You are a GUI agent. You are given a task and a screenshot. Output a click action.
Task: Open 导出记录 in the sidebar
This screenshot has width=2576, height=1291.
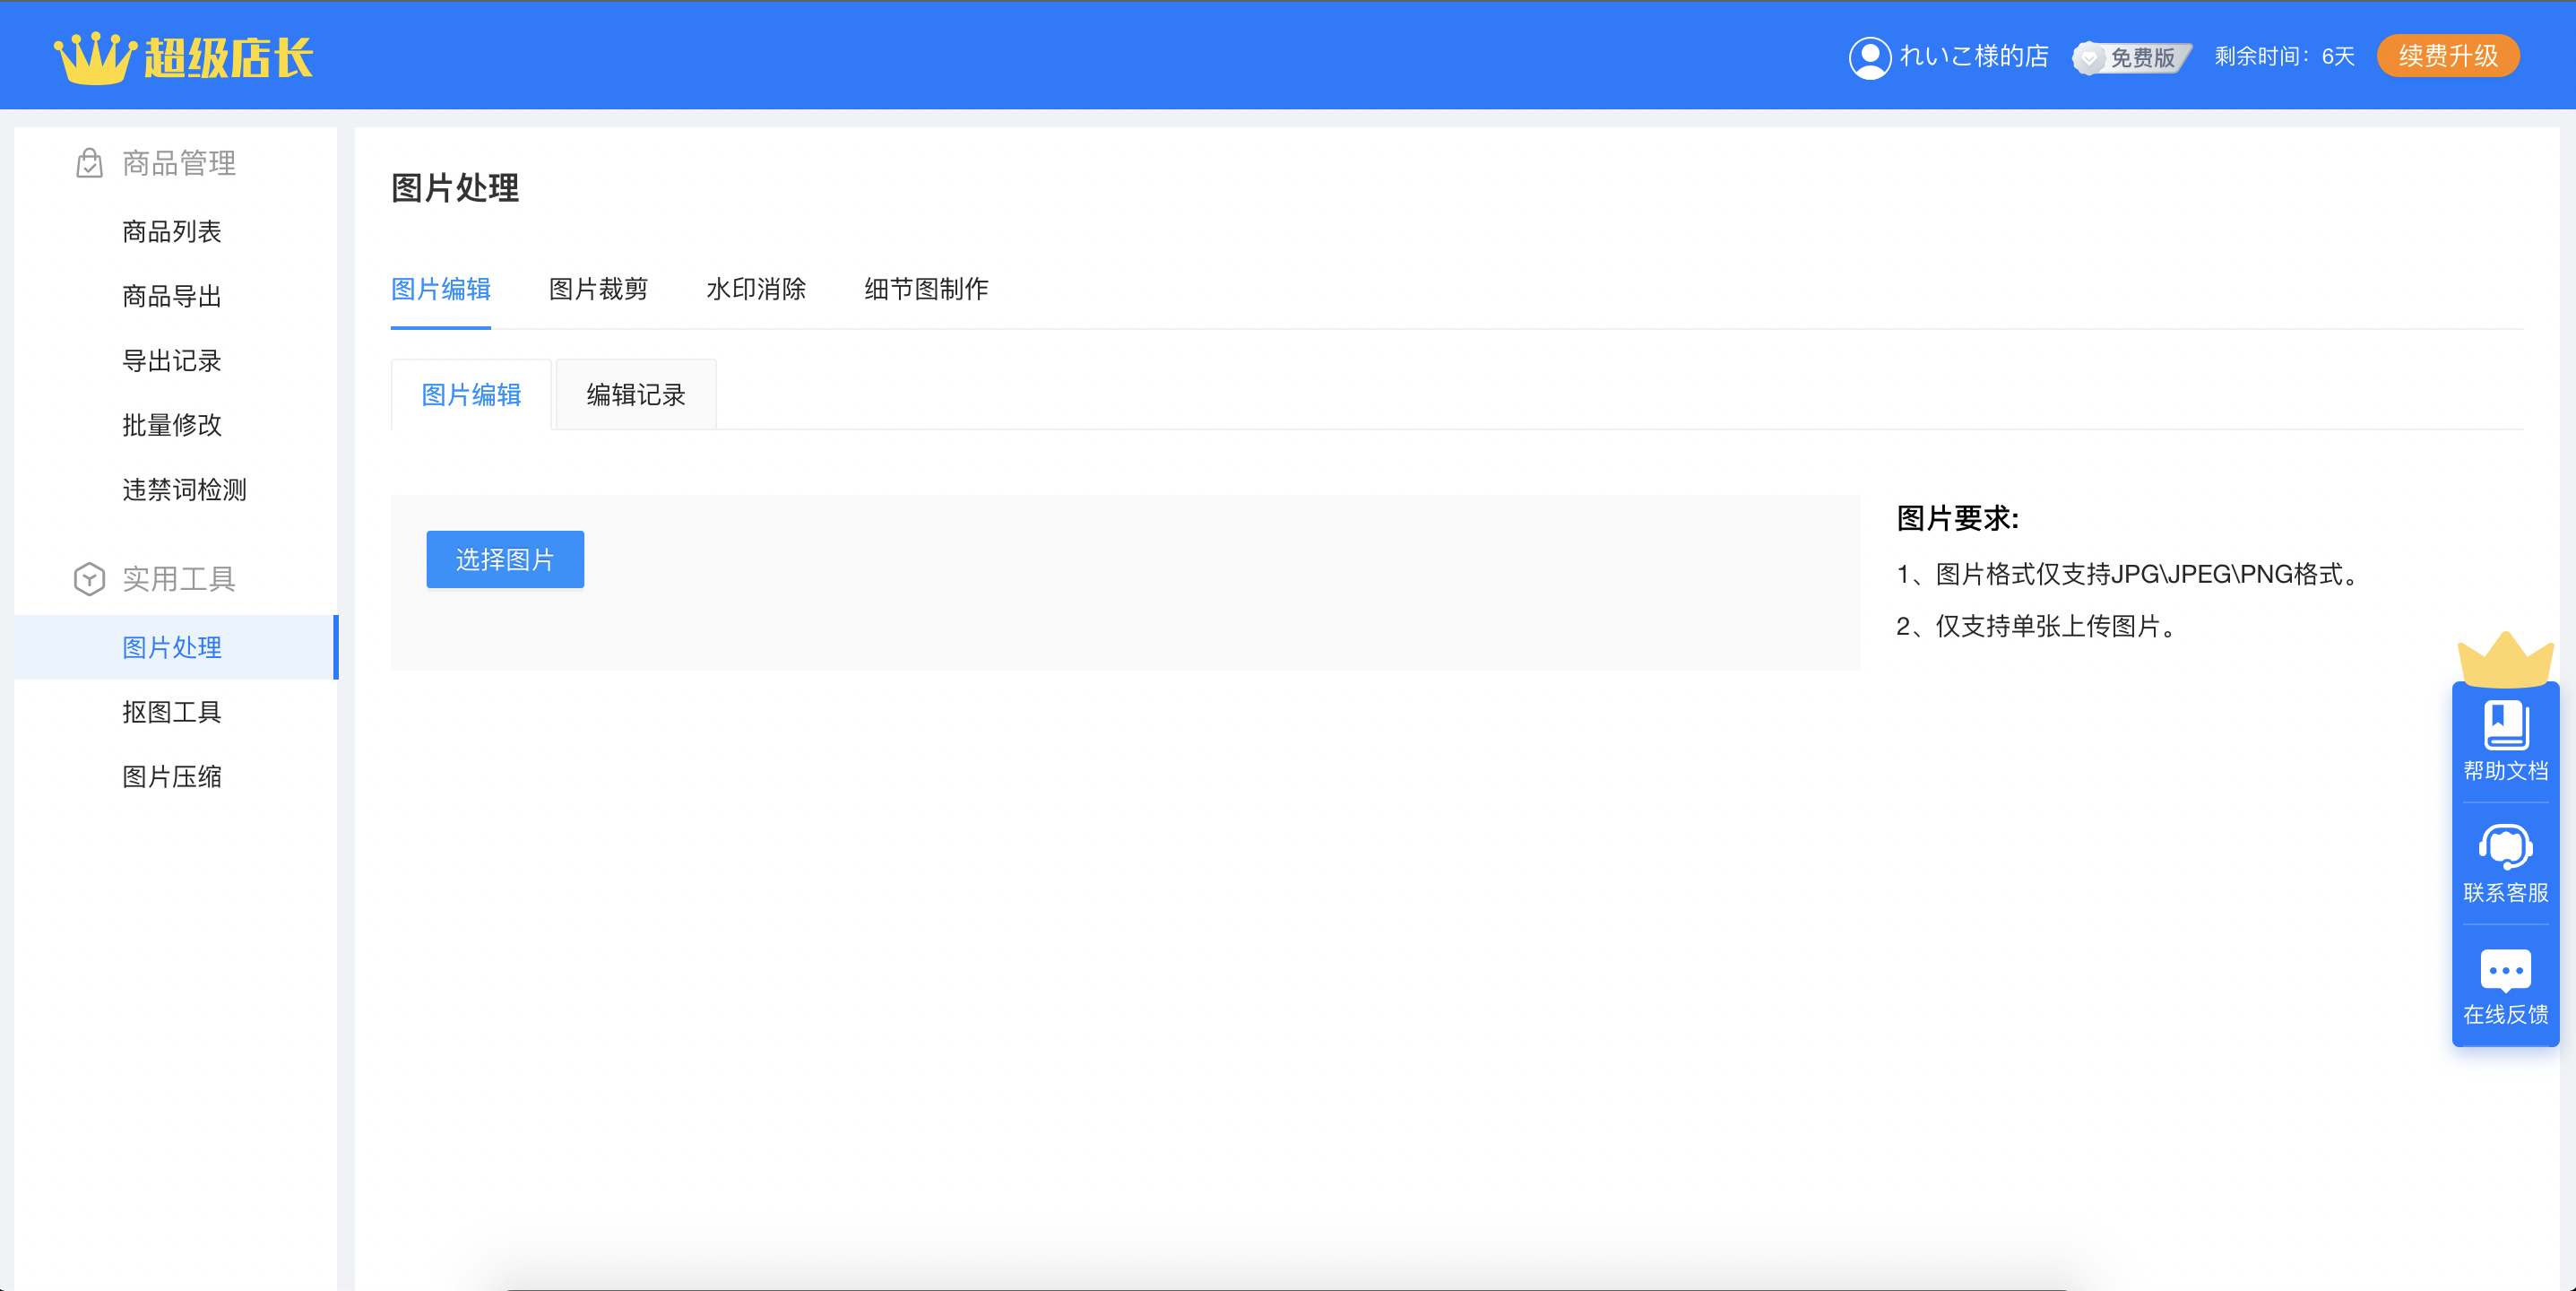[172, 361]
